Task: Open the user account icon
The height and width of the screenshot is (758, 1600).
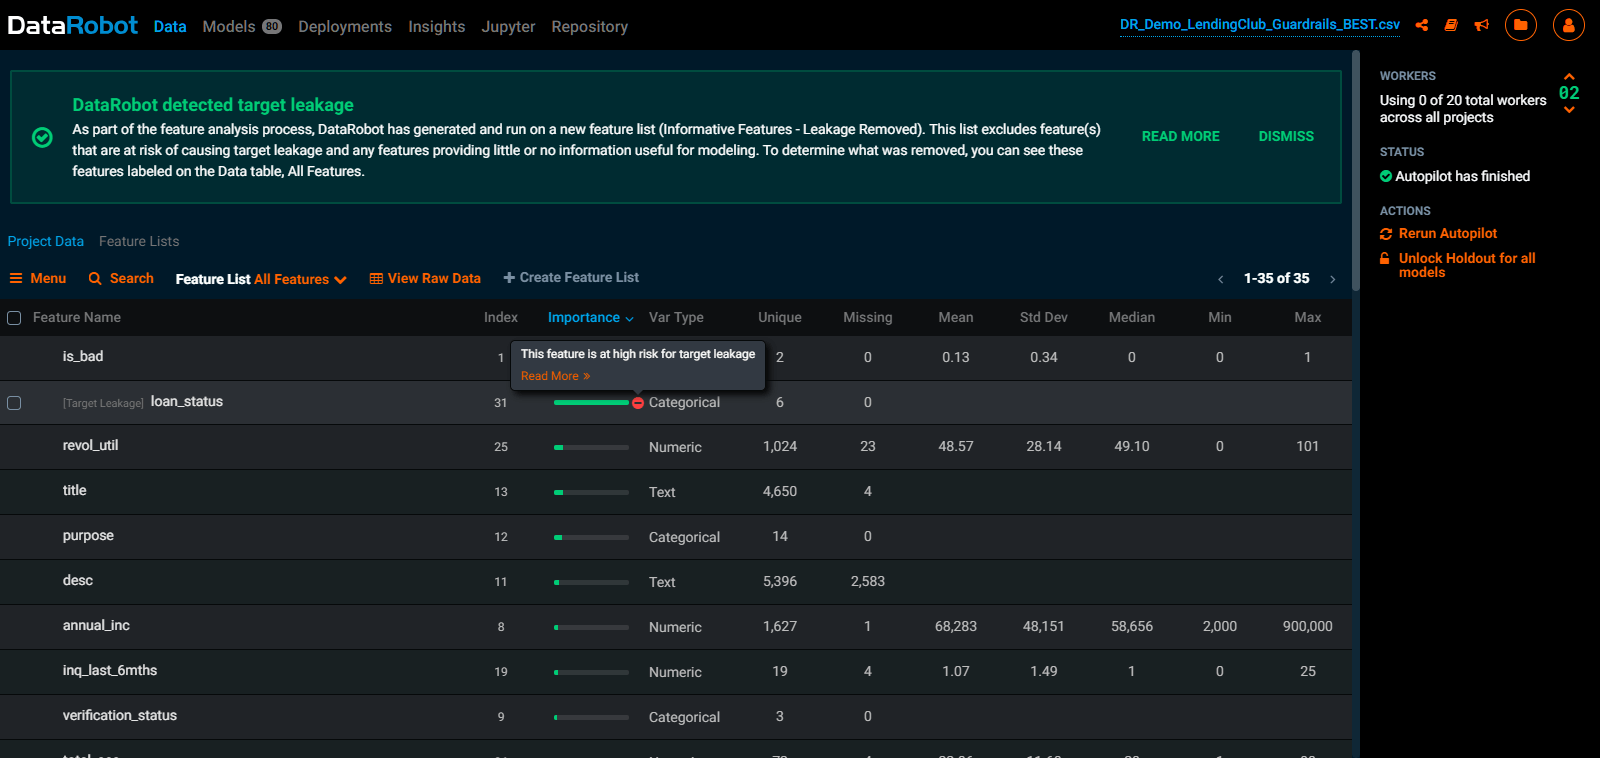Action: 1569,25
